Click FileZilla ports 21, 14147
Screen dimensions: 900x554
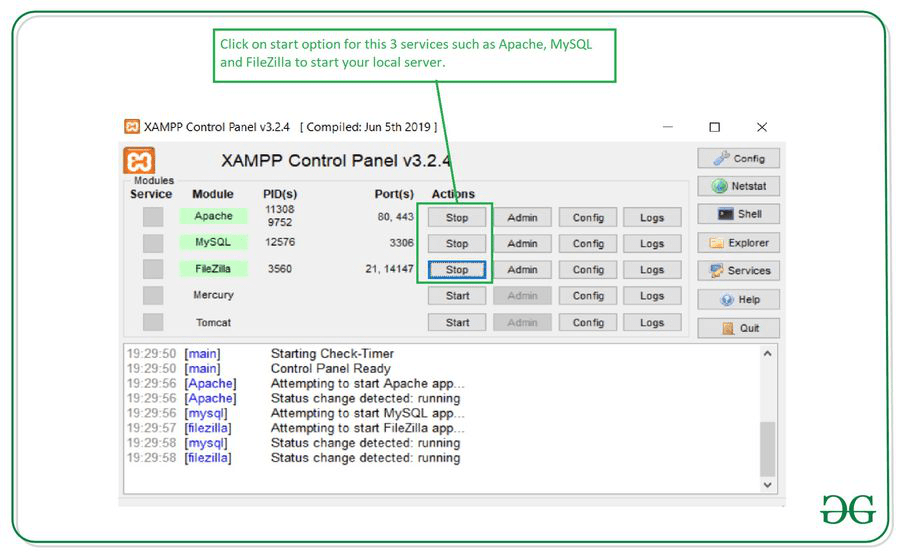(x=389, y=269)
